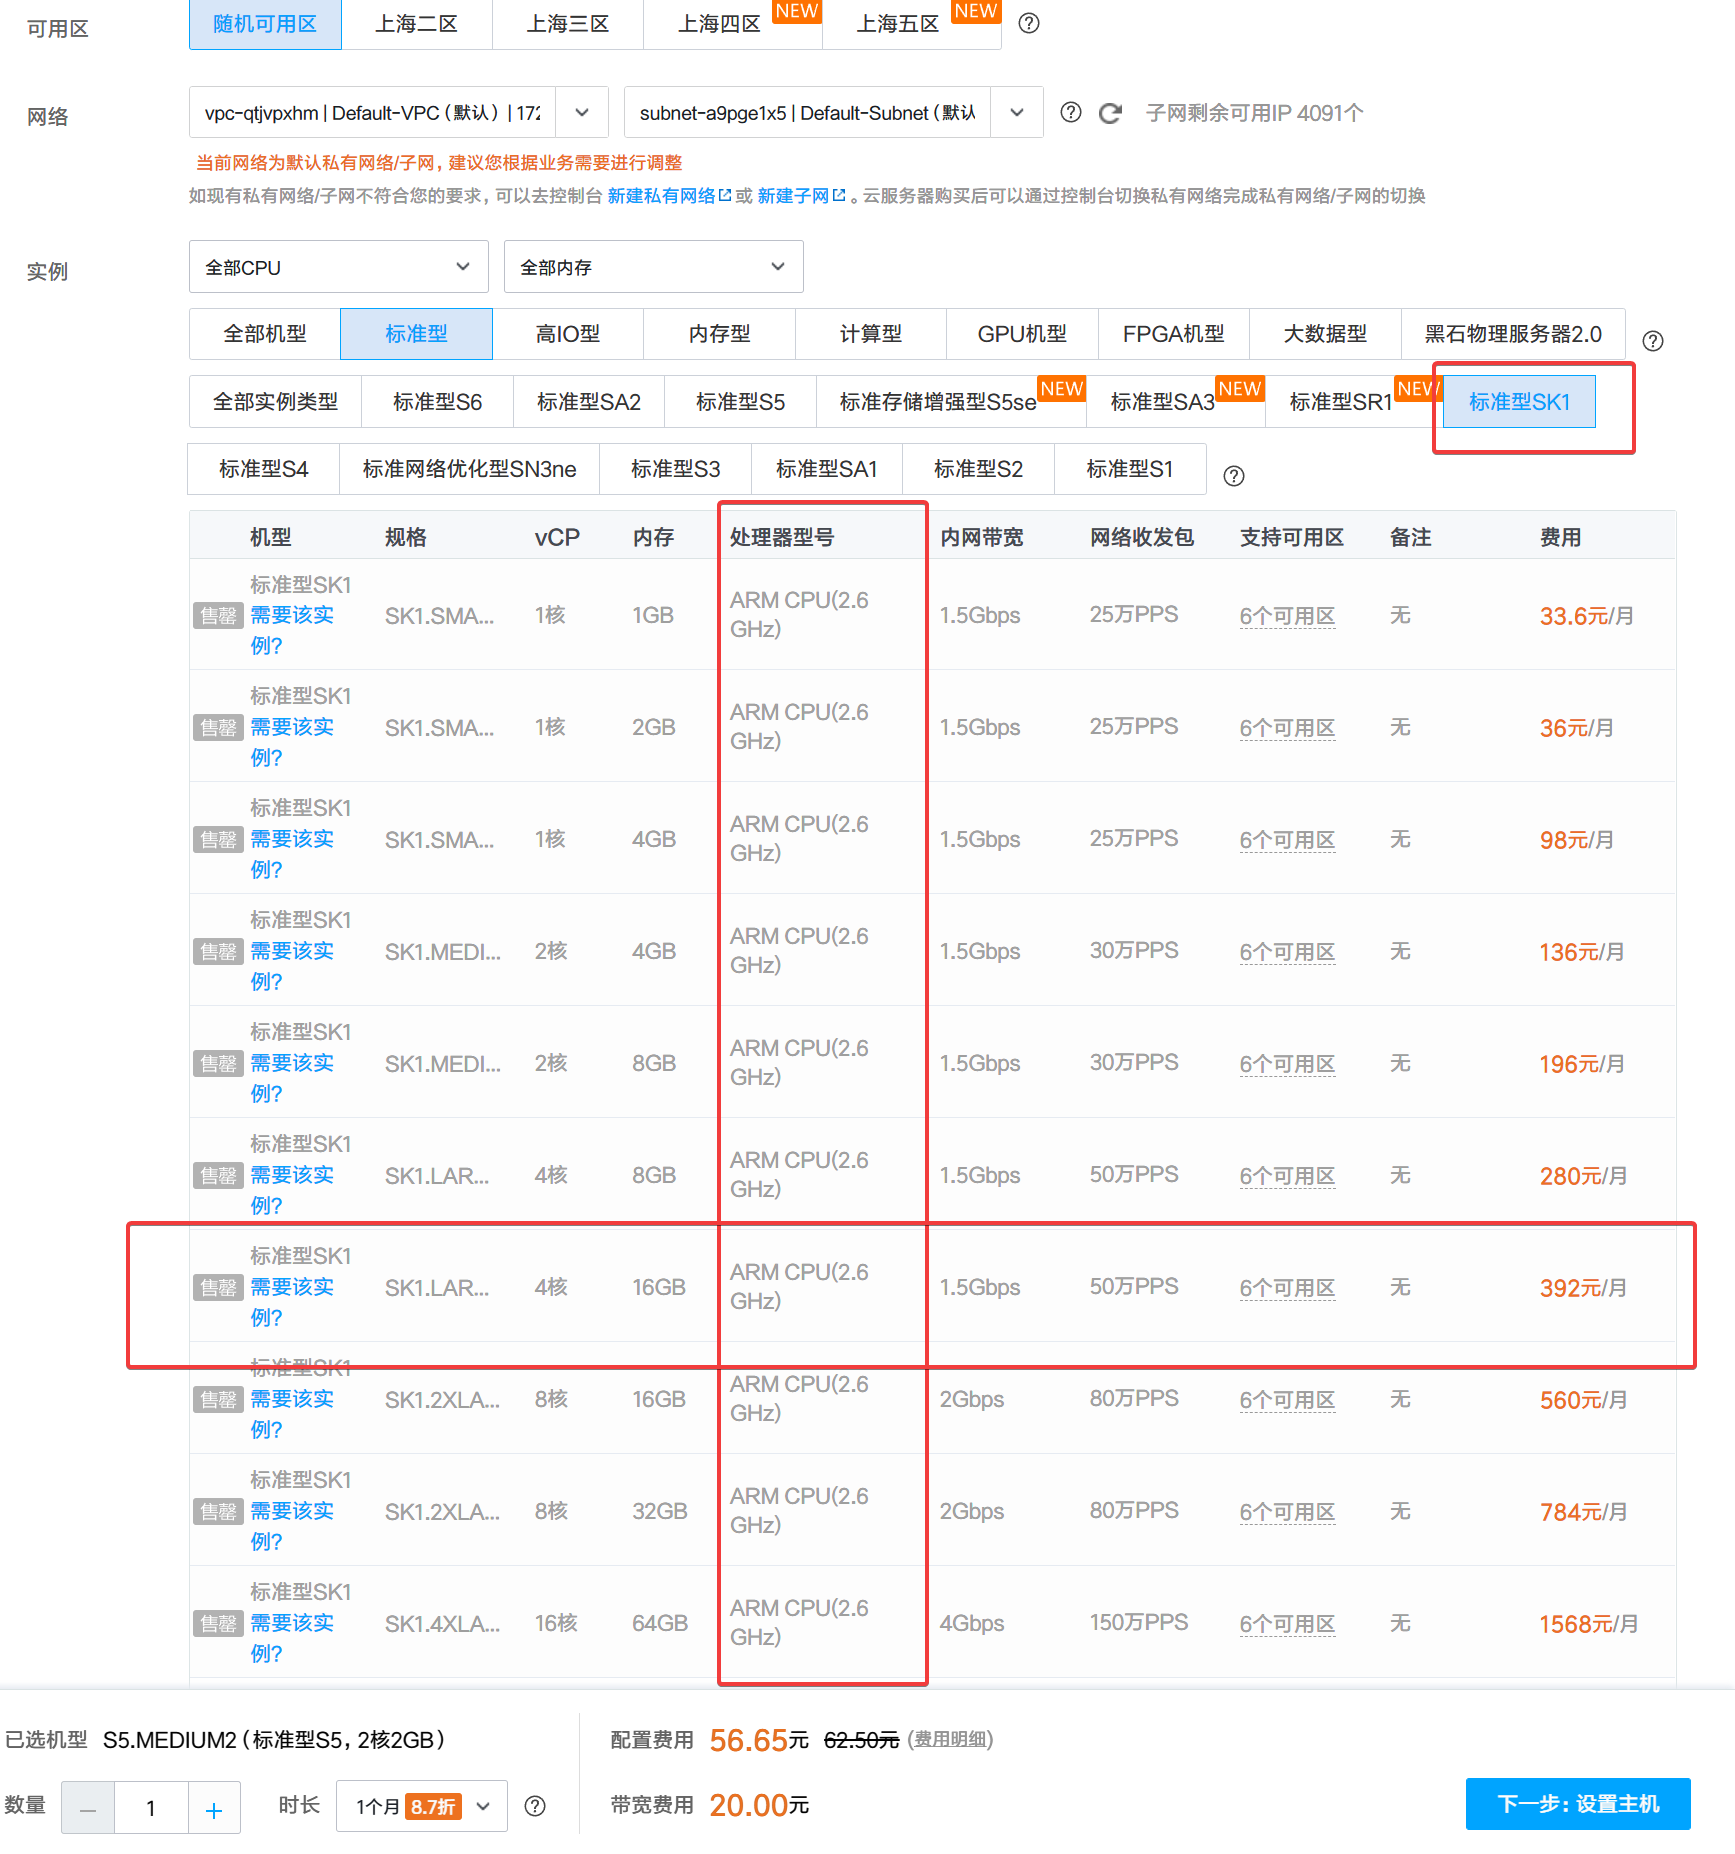Screen dimensions: 1735x1854
Task: Click 新建私有网络 link
Action: [x=661, y=196]
